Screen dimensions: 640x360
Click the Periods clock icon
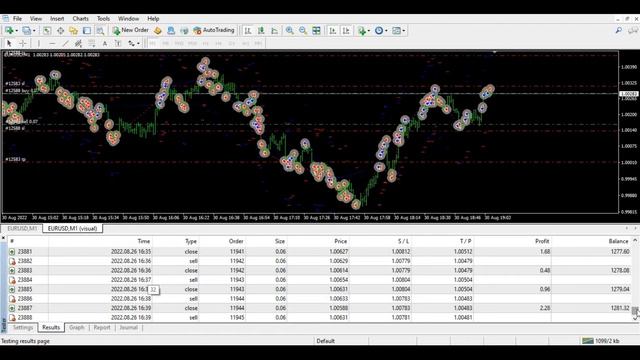379,31
